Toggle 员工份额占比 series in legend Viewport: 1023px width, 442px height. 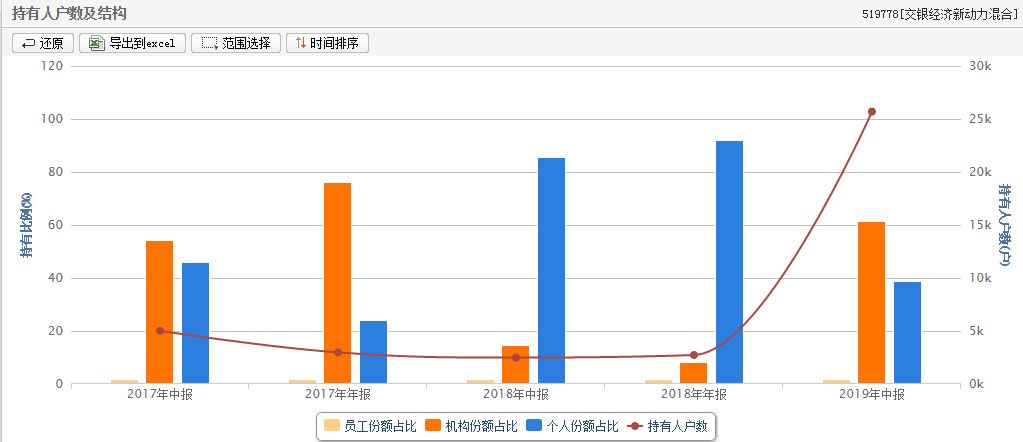coord(332,426)
